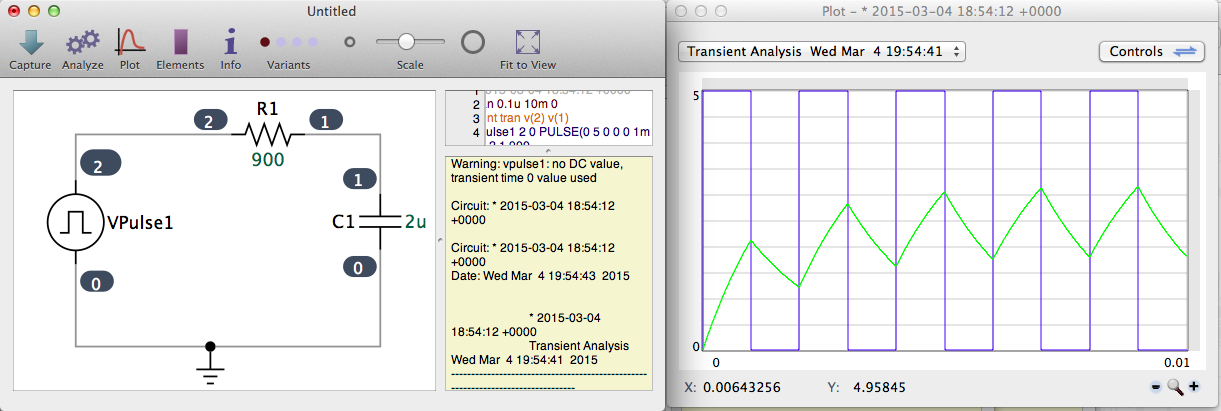Image resolution: width=1221 pixels, height=411 pixels.
Task: Click netlist line 'n 0.1u 10m 0'
Action: coord(521,103)
